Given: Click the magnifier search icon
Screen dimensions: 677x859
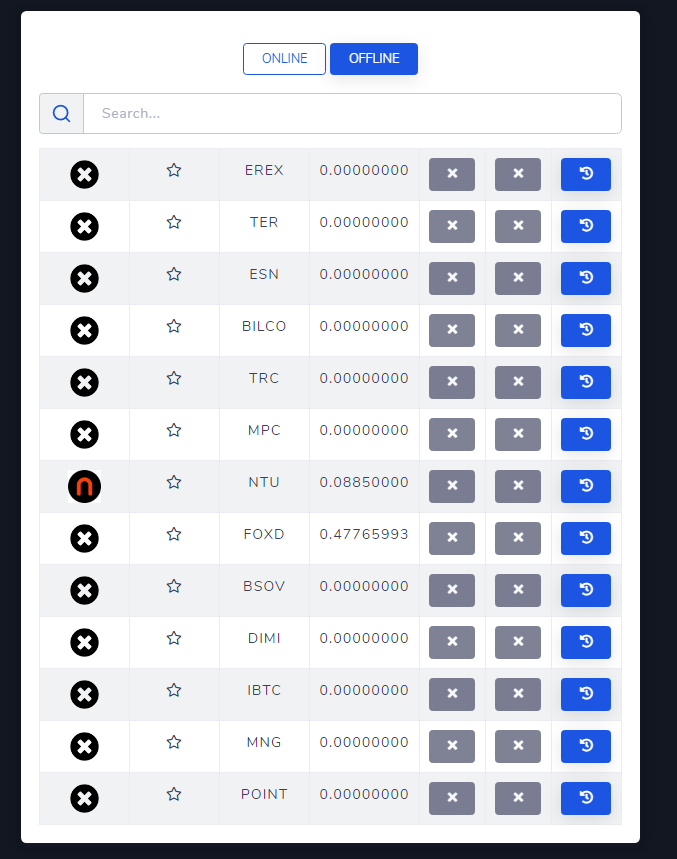Looking at the screenshot, I should (62, 114).
